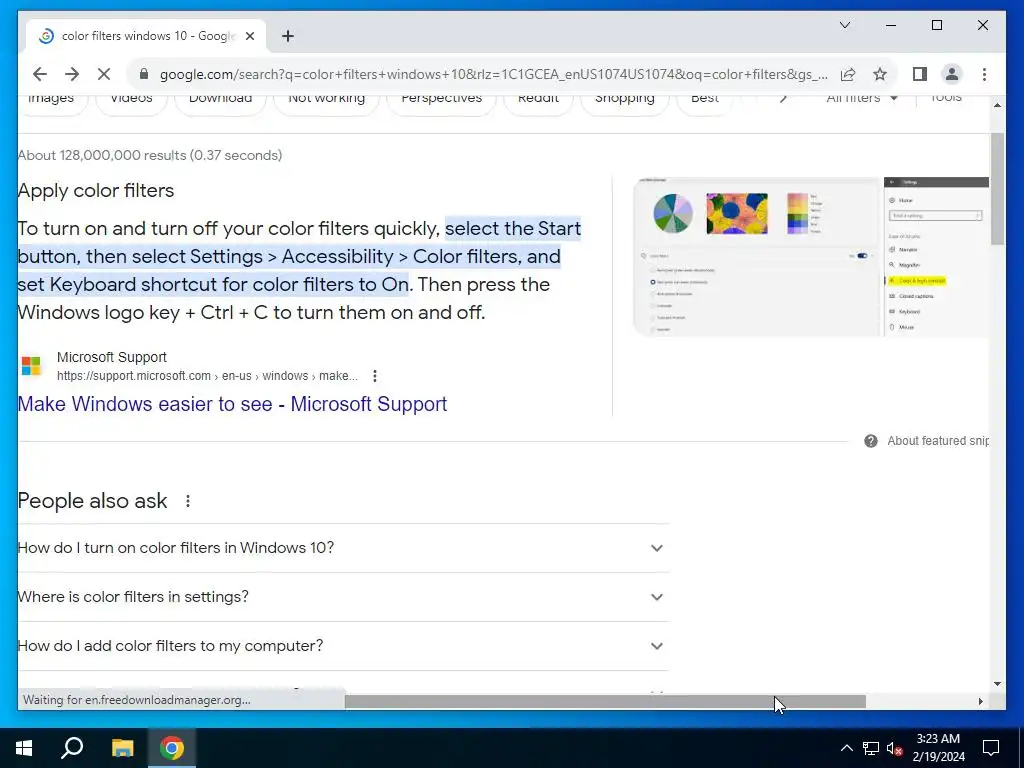Screen dimensions: 1024x768
Task: Open File Explorer from the taskbar
Action: (x=122, y=748)
